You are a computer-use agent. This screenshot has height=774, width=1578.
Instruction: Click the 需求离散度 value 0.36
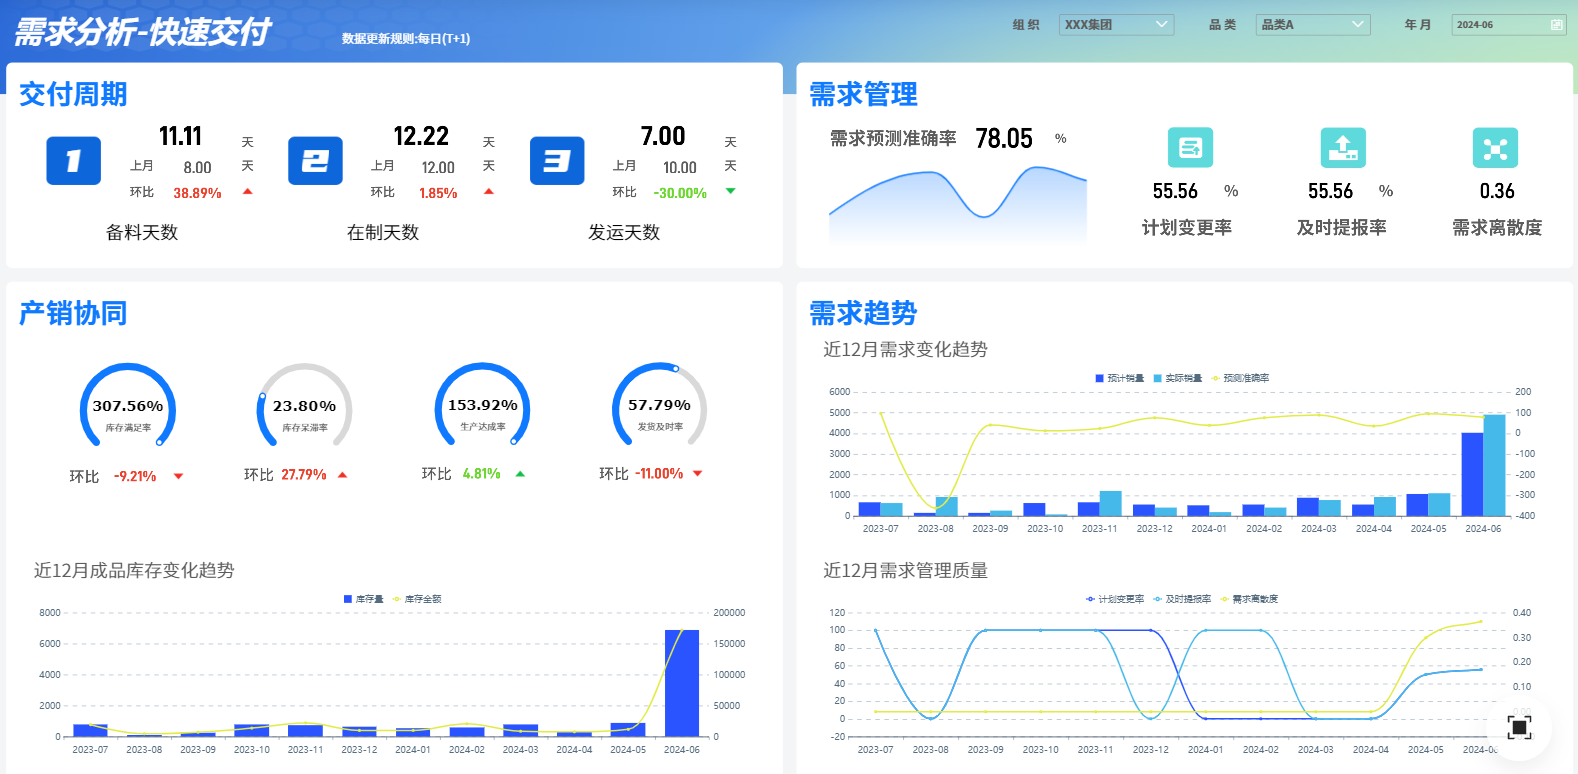point(1497,191)
